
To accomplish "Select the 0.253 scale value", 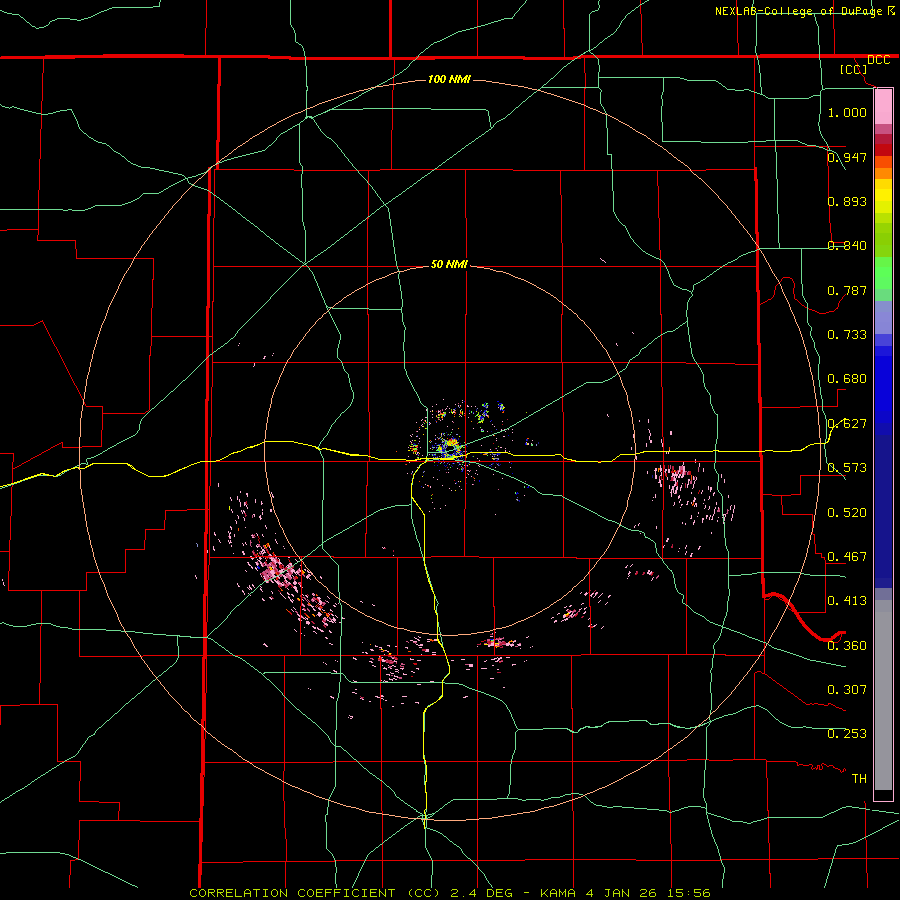I will pos(847,734).
